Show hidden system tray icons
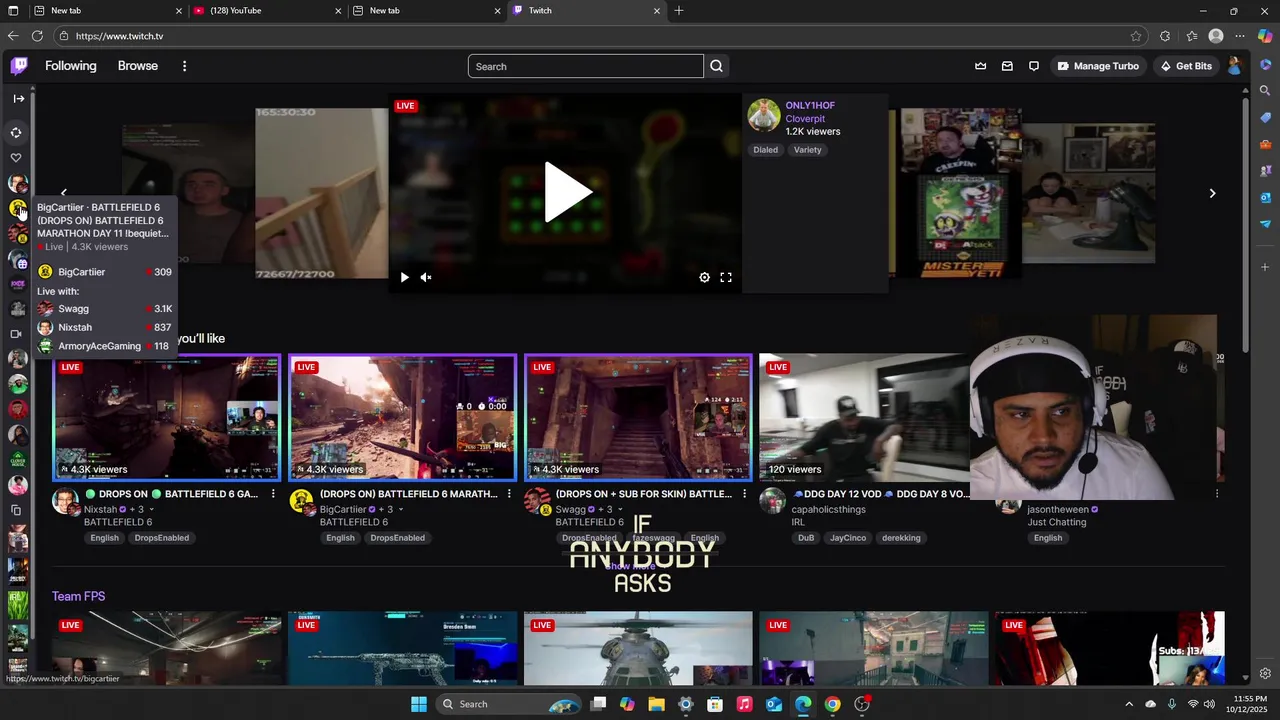 tap(1129, 704)
